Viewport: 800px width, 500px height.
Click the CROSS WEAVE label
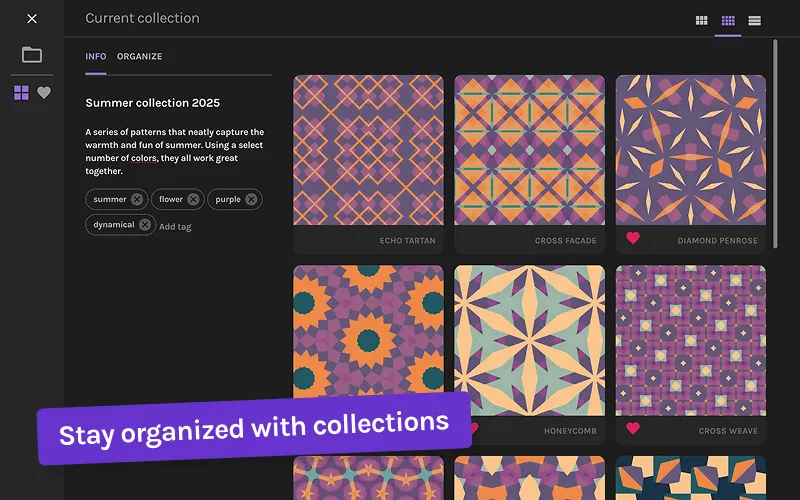point(728,431)
